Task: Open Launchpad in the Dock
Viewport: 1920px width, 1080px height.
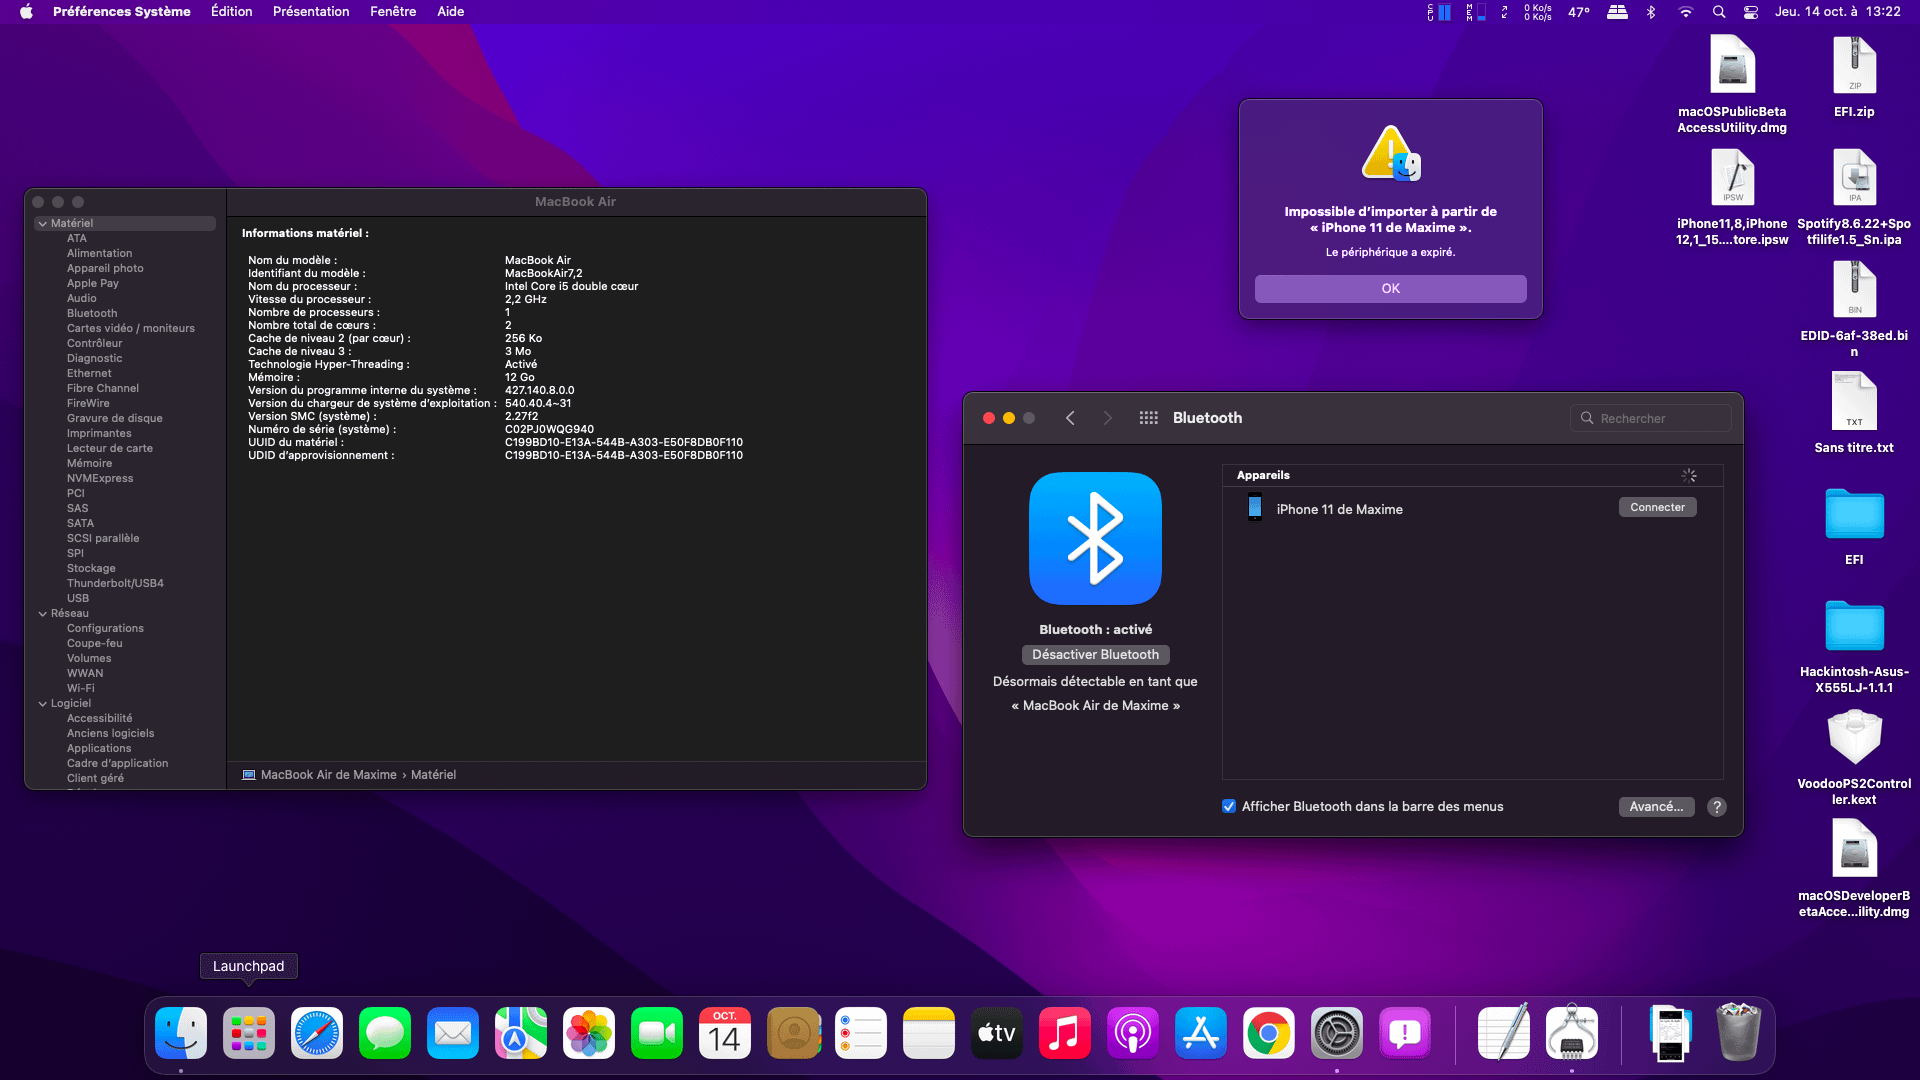Action: point(249,1033)
